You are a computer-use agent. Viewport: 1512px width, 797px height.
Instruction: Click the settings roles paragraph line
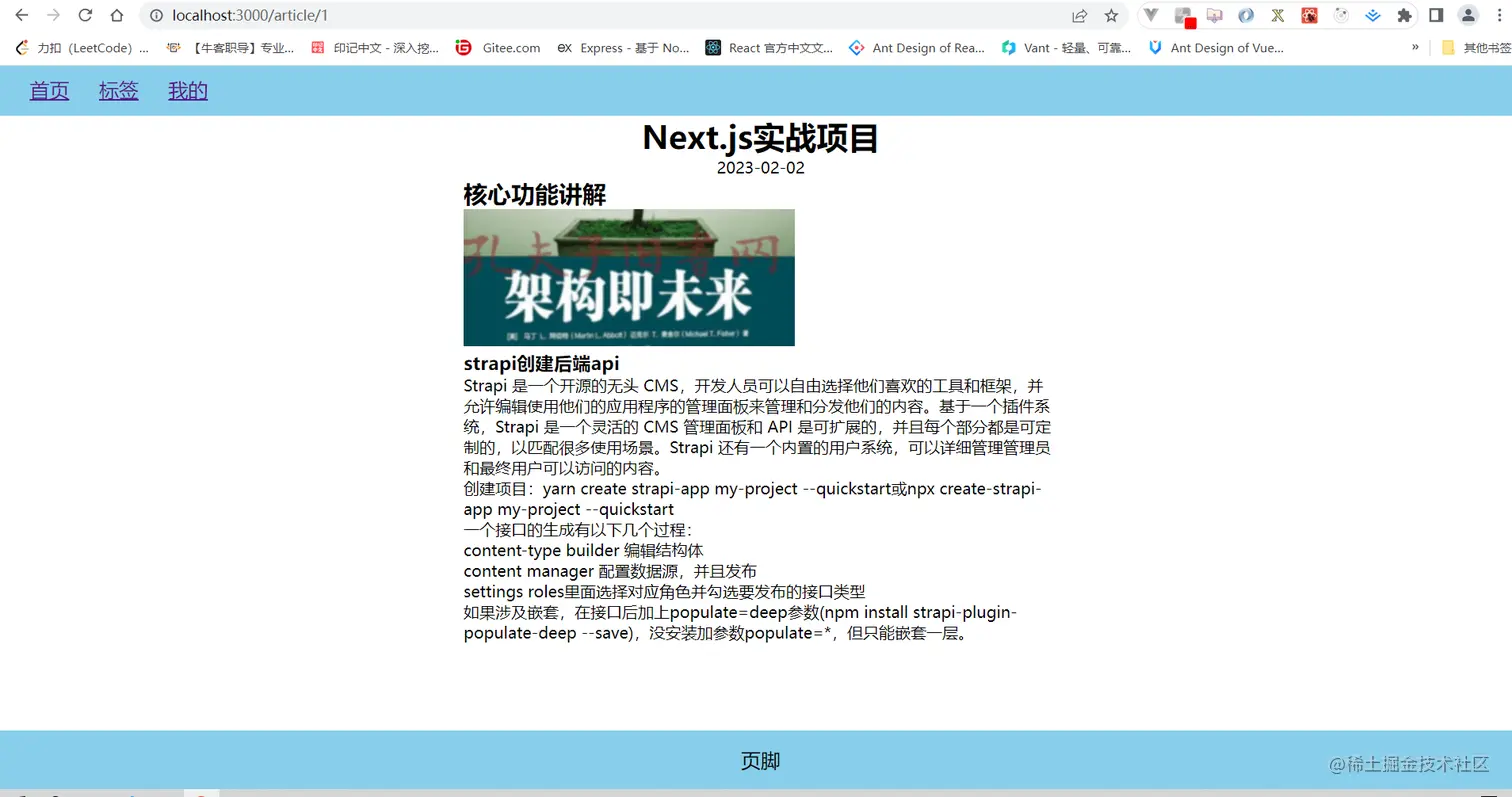coord(664,592)
